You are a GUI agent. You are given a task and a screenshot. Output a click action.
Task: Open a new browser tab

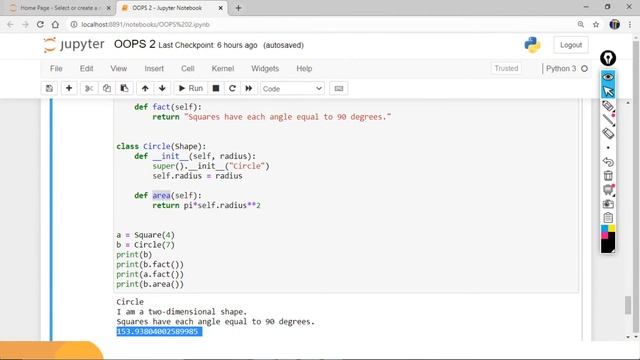click(x=238, y=8)
